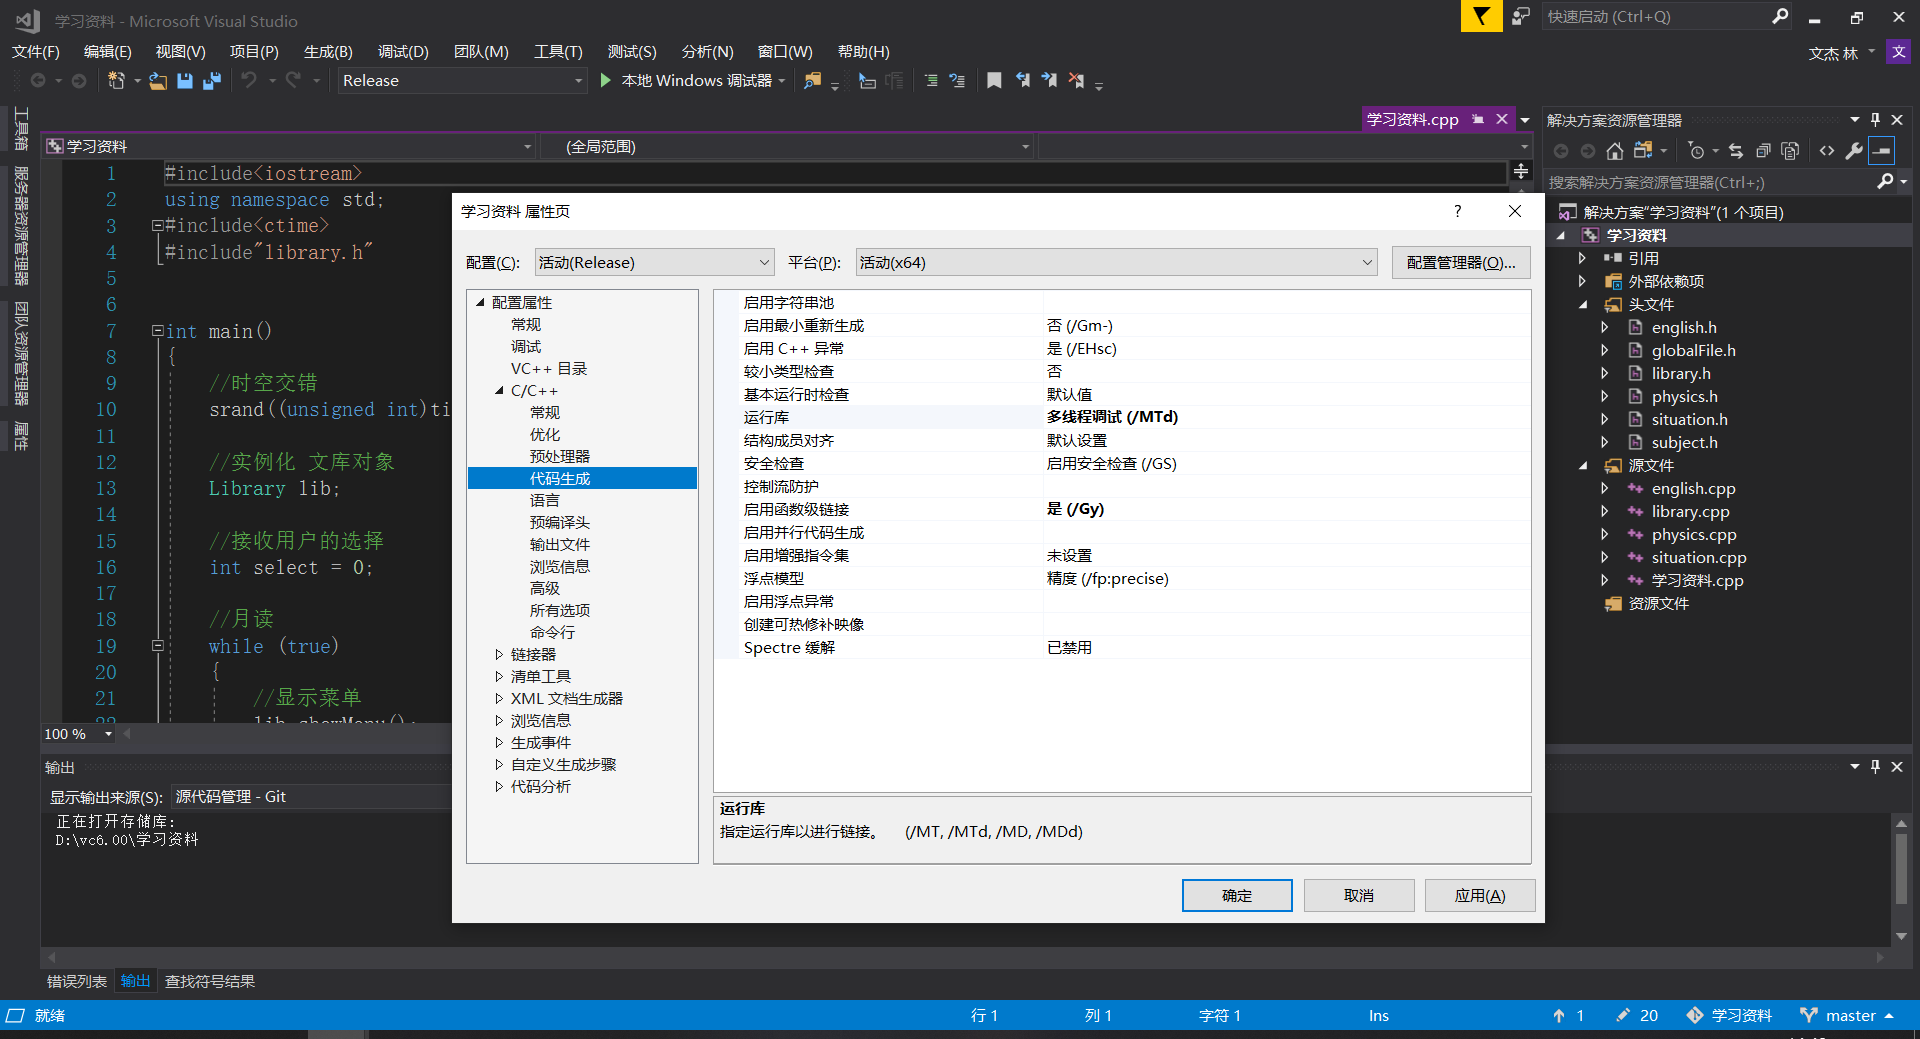Click the bookmark toggle icon on the toolbar
Image resolution: width=1920 pixels, height=1039 pixels.
tap(994, 81)
